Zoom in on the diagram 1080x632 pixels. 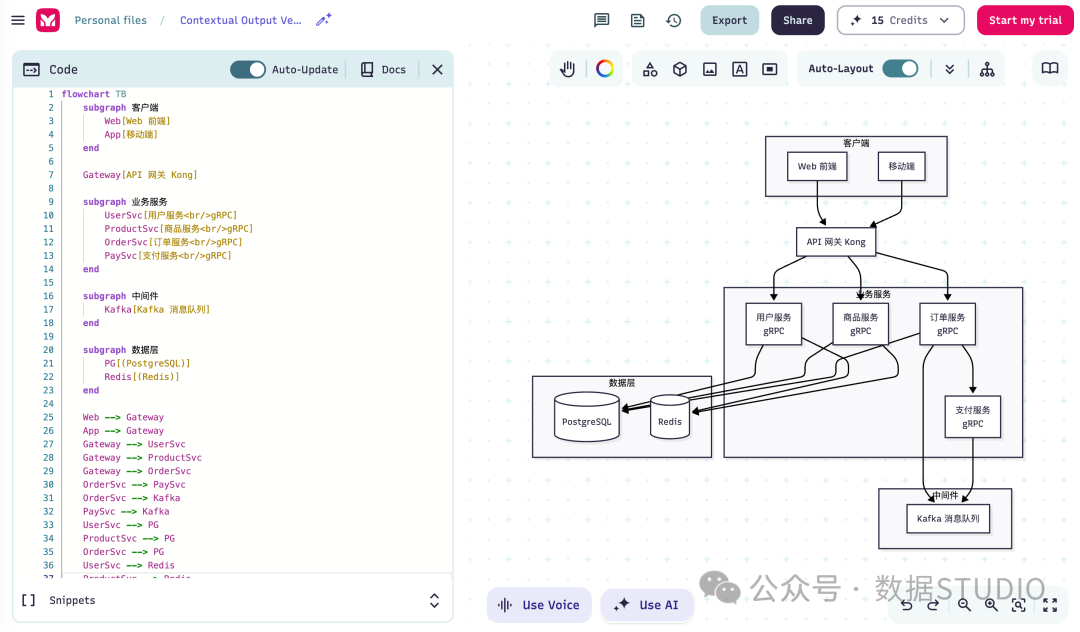pyautogui.click(x=991, y=605)
